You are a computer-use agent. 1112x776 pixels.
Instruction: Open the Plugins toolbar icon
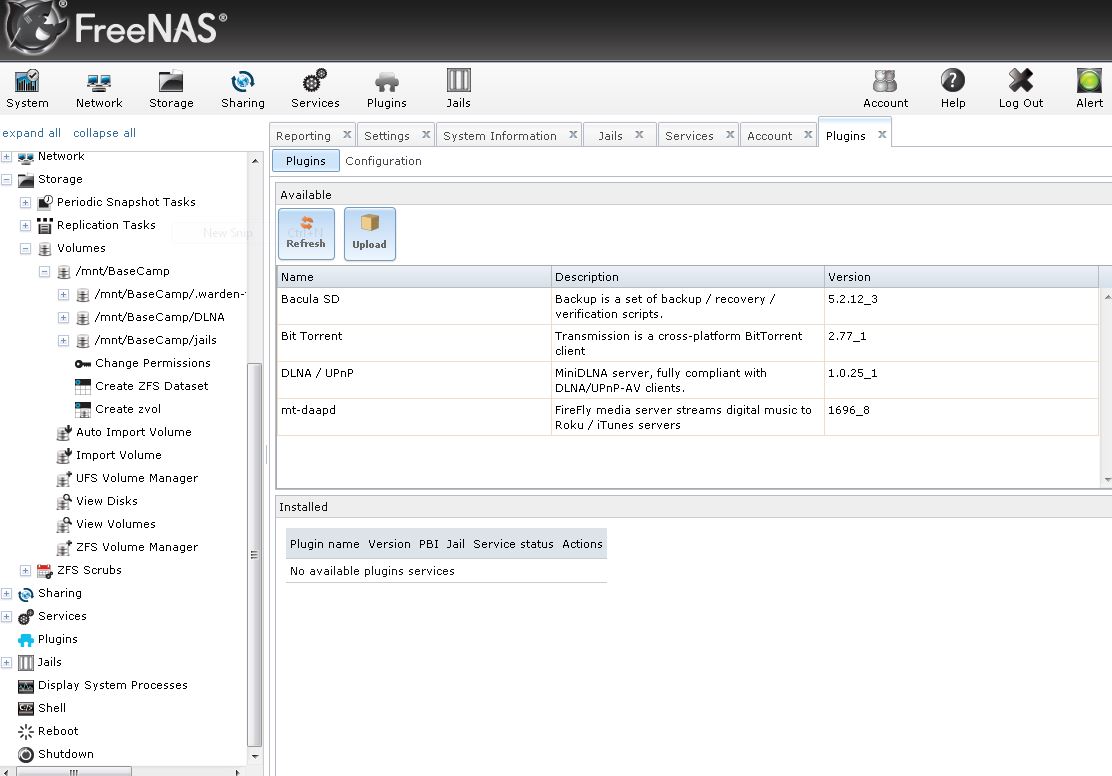point(387,89)
